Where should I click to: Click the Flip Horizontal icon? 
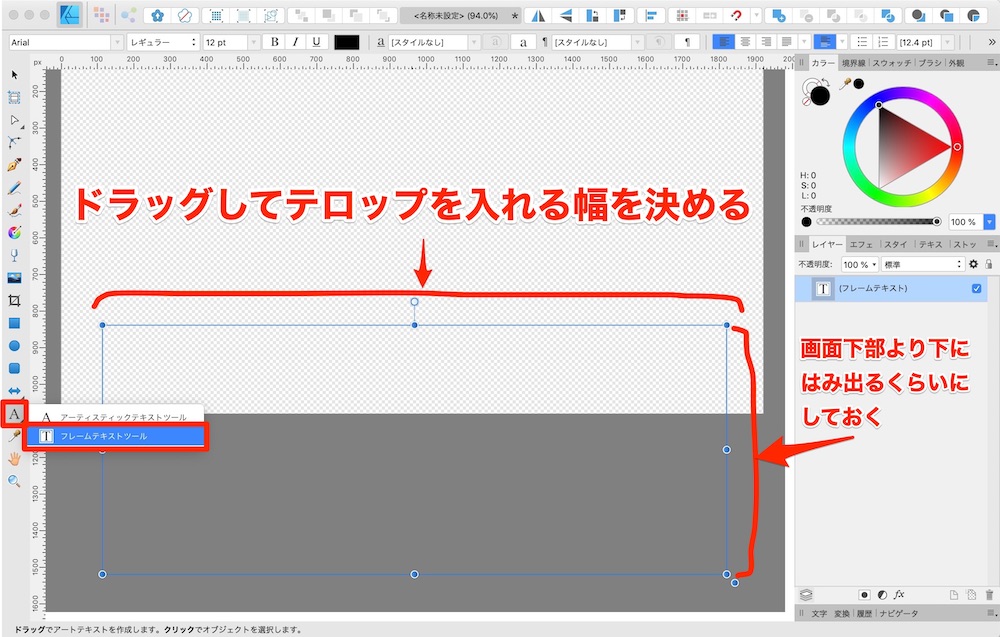pos(539,15)
